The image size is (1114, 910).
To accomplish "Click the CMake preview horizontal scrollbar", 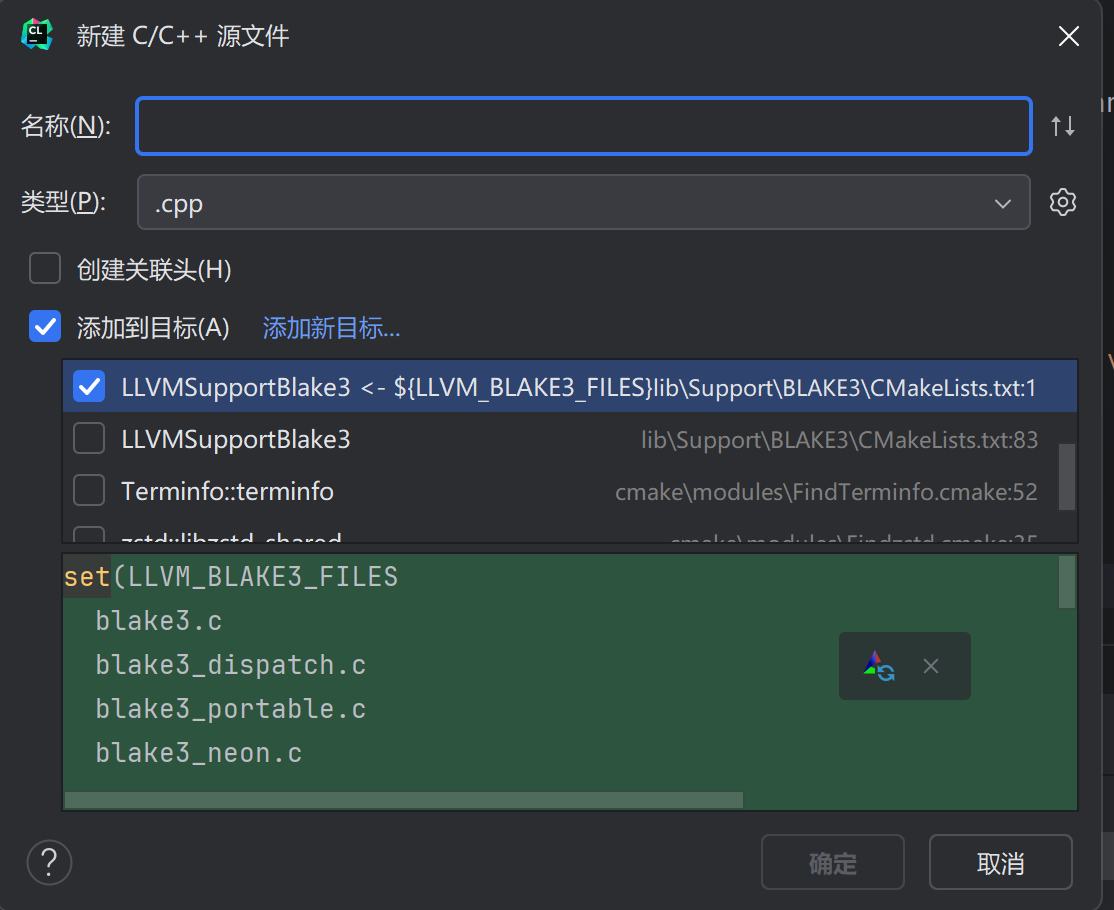I will click(x=404, y=800).
